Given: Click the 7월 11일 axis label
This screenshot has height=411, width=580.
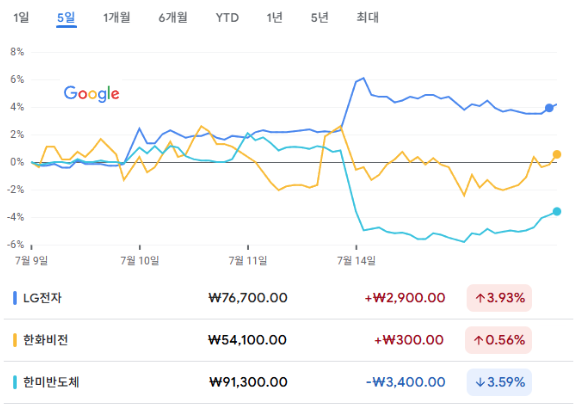Looking at the screenshot, I should [x=248, y=261].
